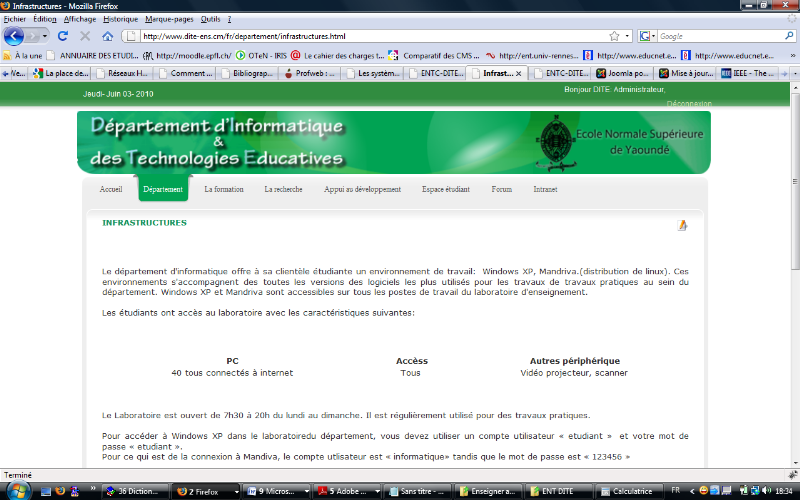This screenshot has height=500, width=800.
Task: Open the OTeN - IRIS bookmark
Action: (261, 55)
